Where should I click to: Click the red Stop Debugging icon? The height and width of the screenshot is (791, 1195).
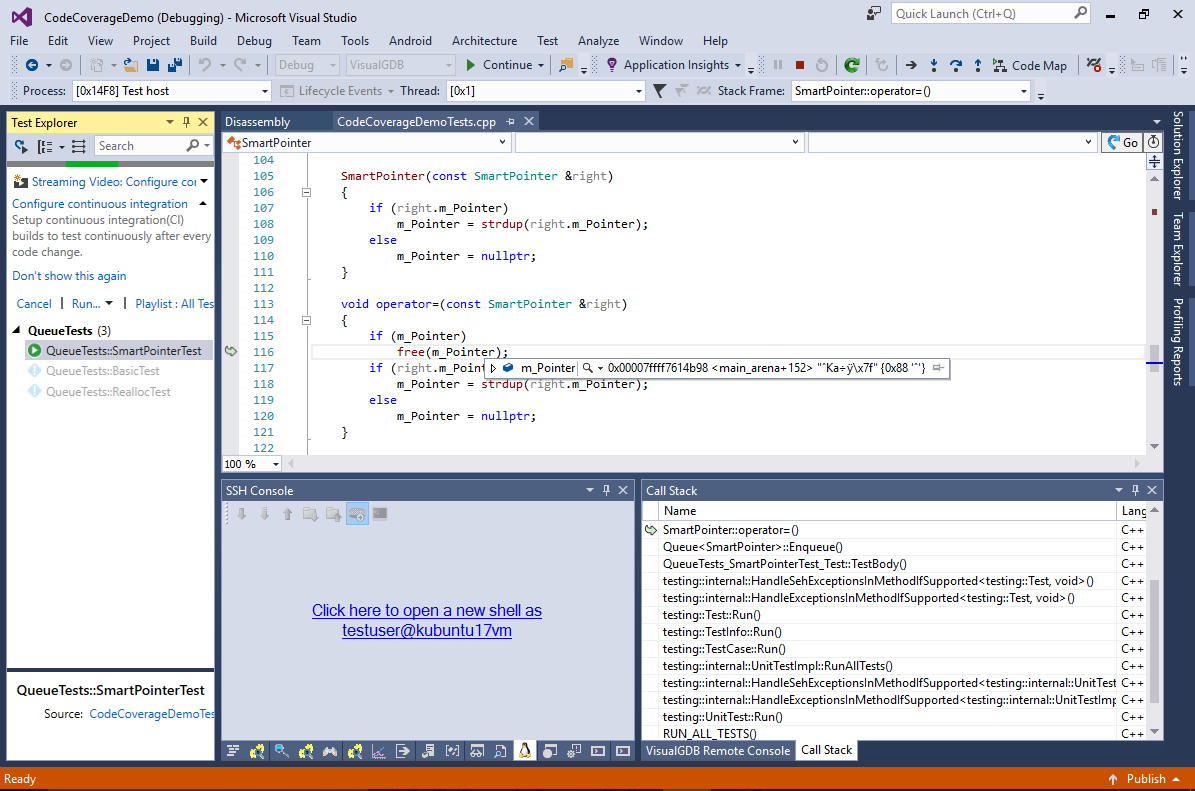pyautogui.click(x=799, y=66)
